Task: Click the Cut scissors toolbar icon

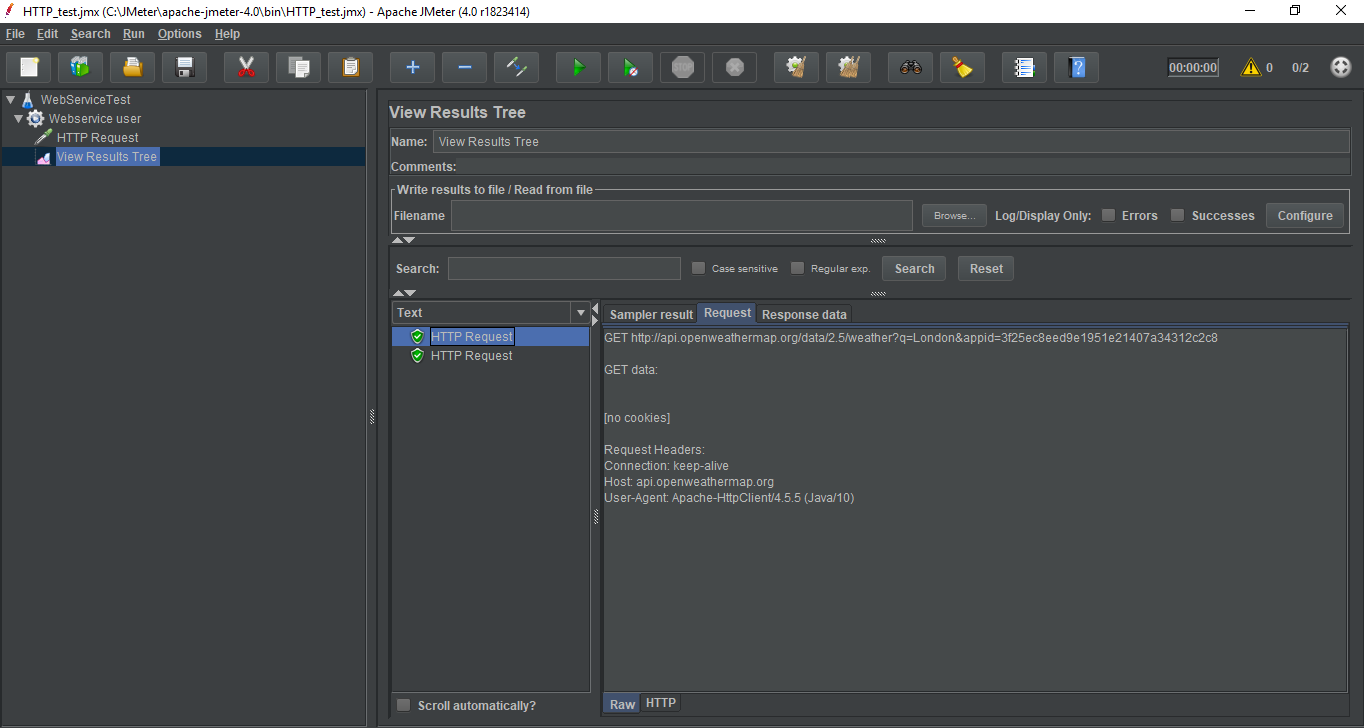Action: click(x=246, y=68)
